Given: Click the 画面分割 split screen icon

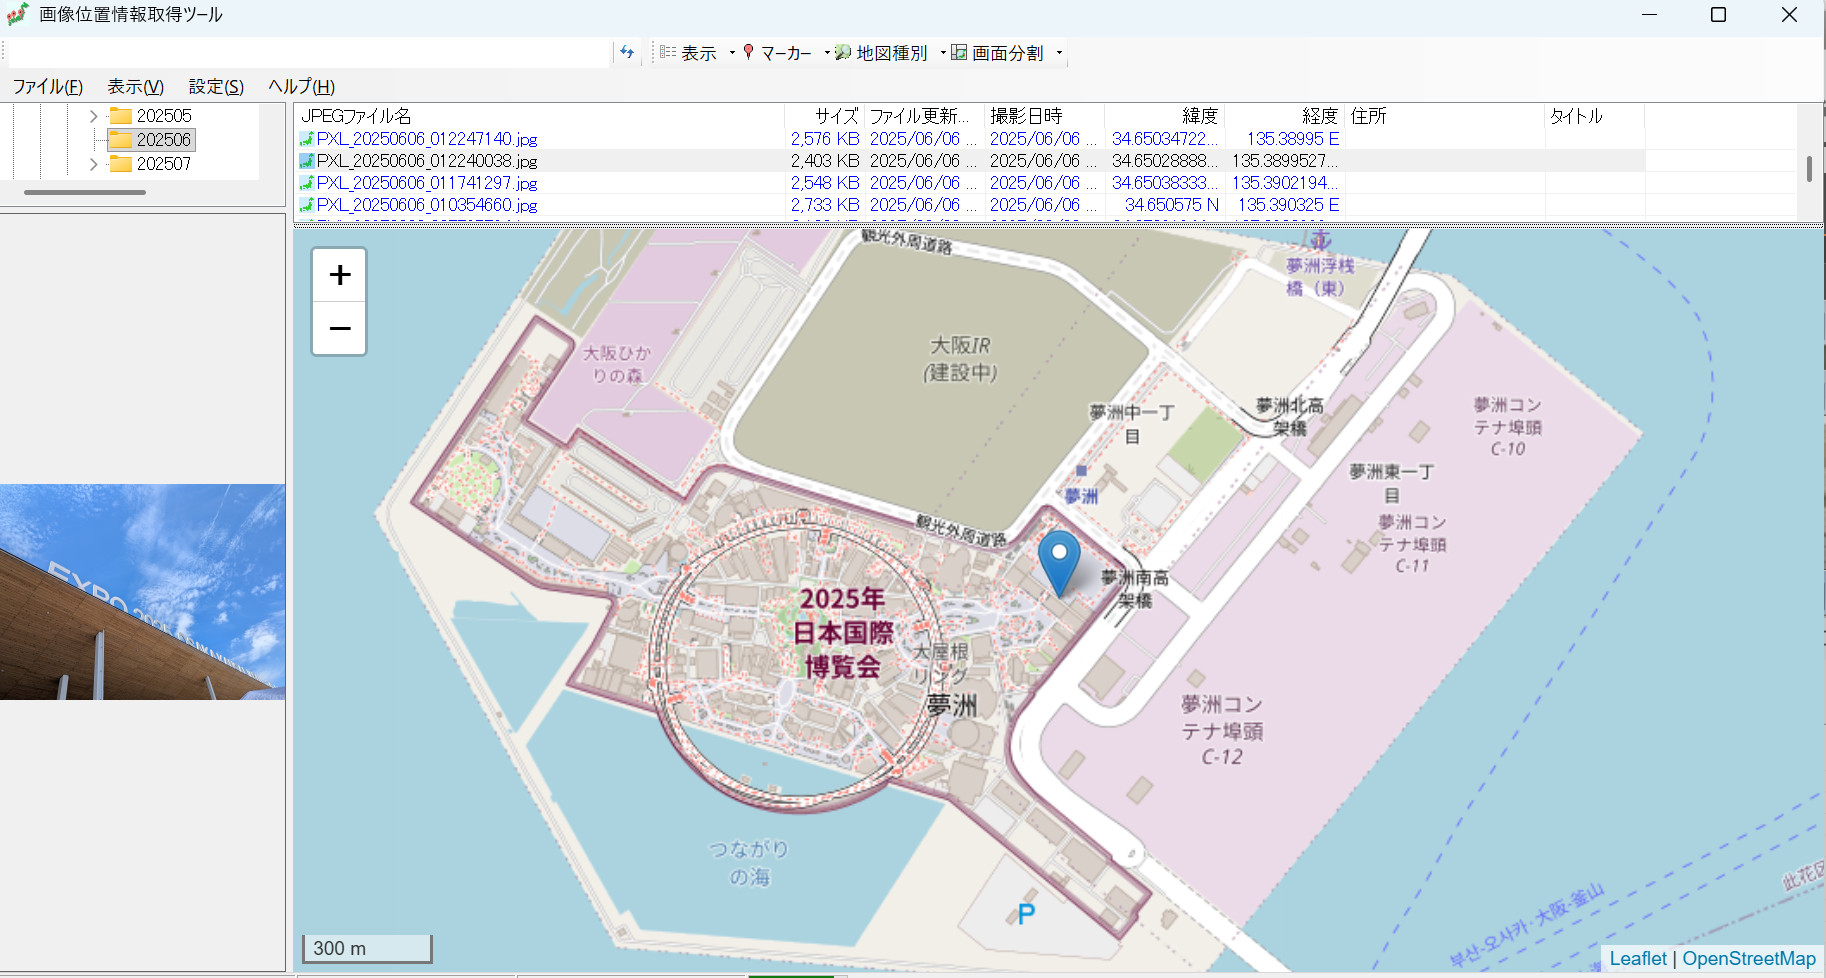Looking at the screenshot, I should tap(959, 52).
